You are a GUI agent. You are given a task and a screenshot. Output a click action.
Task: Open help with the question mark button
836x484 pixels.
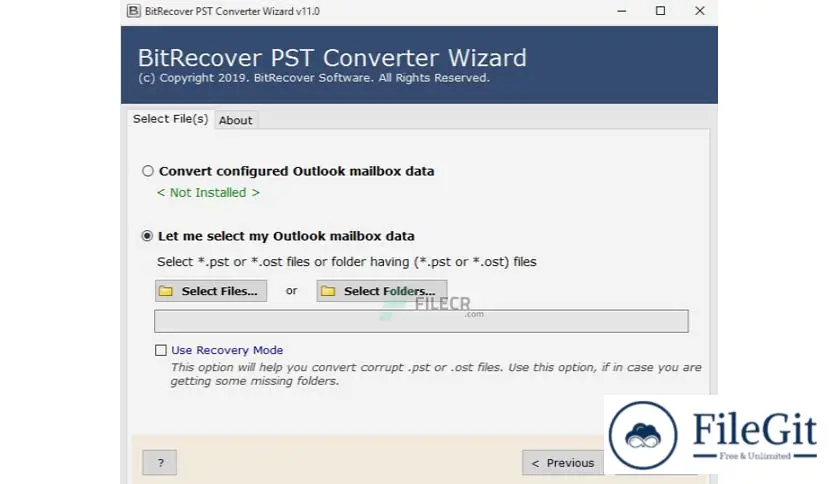pos(159,463)
